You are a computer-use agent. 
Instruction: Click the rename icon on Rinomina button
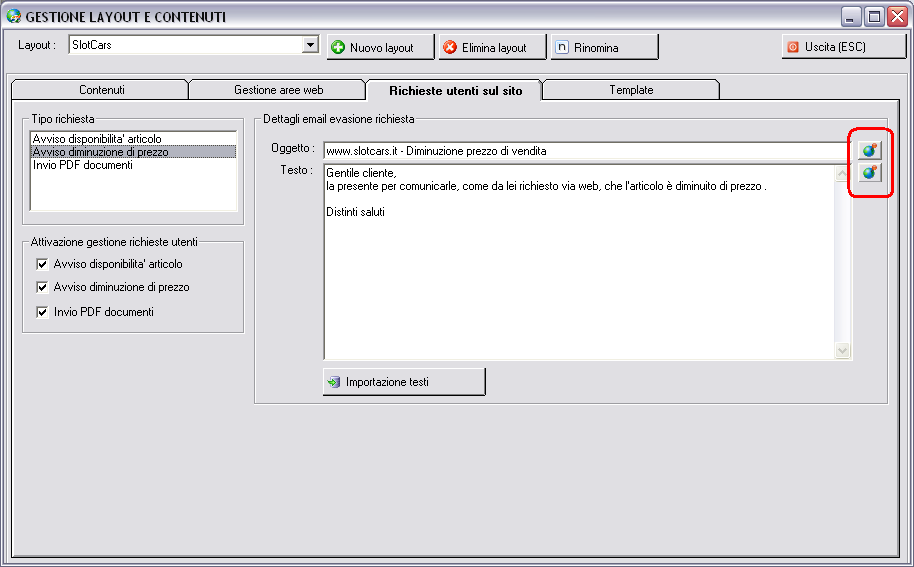[x=562, y=47]
